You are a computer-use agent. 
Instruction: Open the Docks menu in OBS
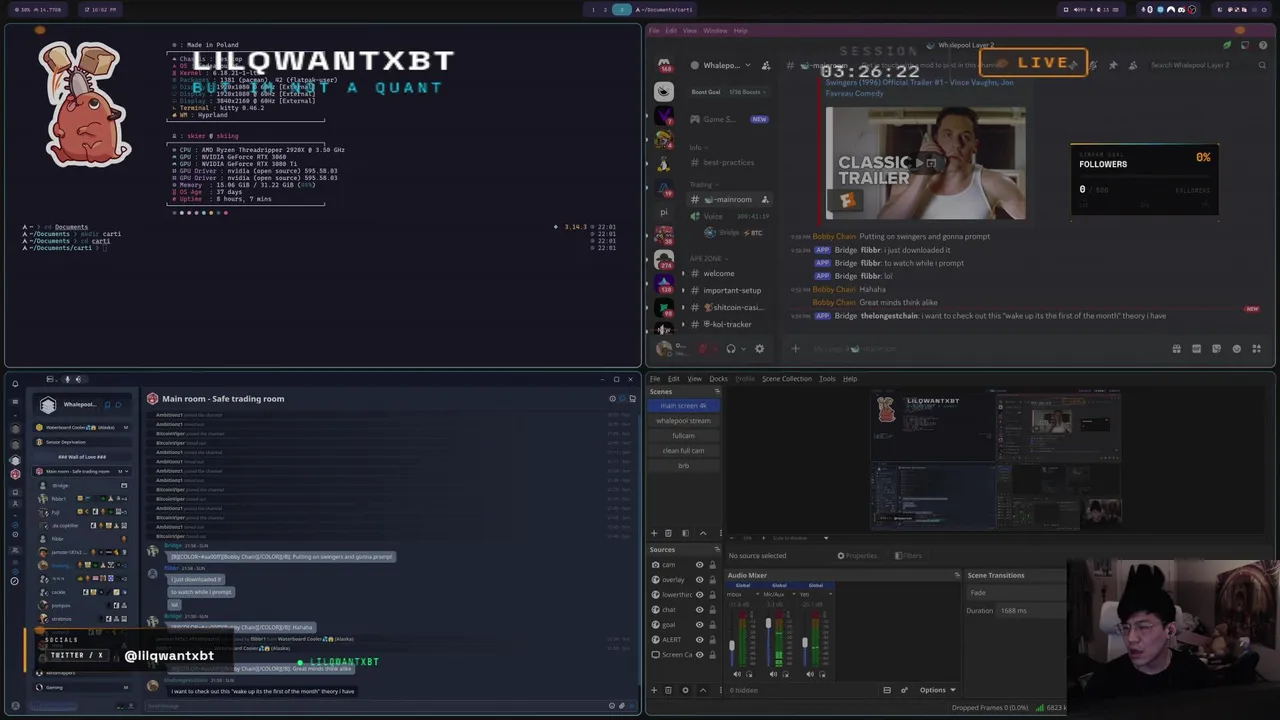click(718, 379)
